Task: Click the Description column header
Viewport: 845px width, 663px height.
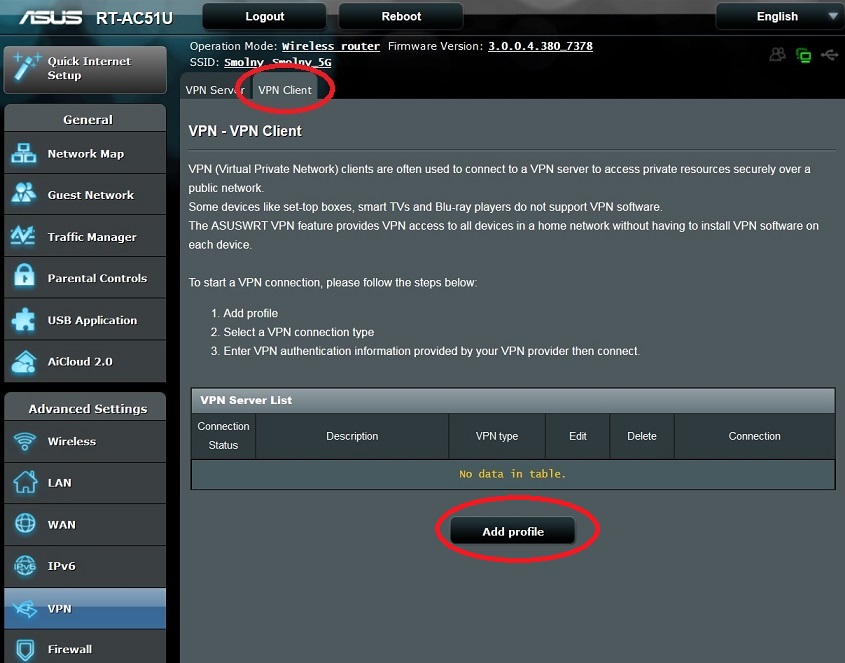Action: (352, 436)
